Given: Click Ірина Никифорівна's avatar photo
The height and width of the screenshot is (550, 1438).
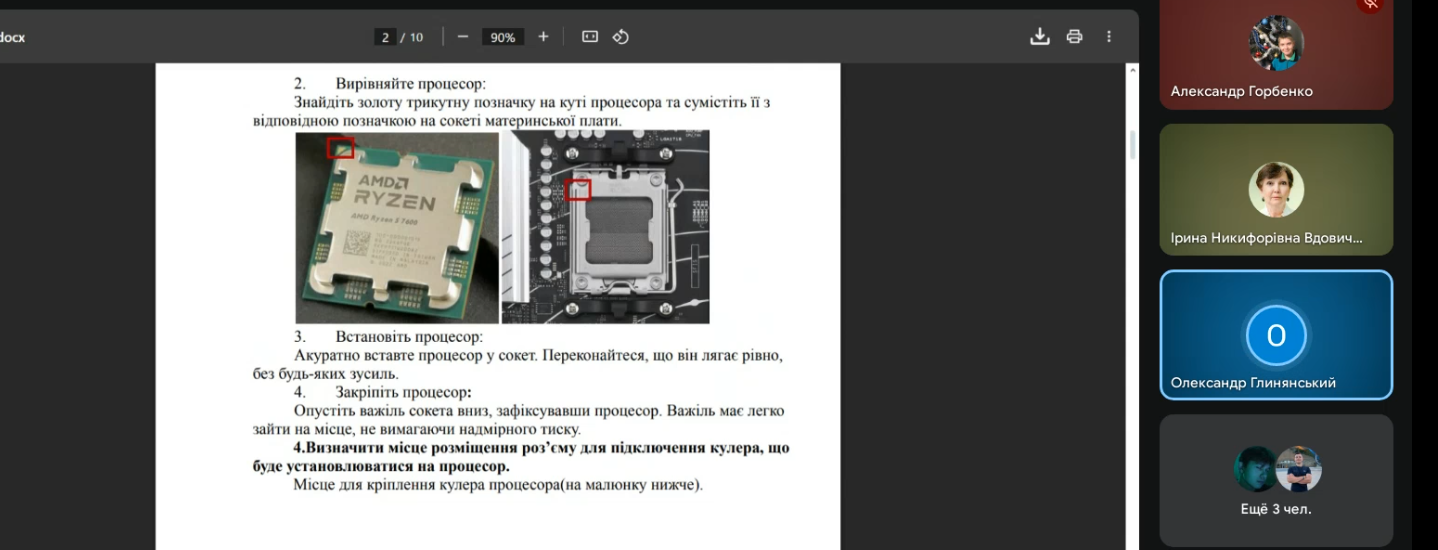Looking at the screenshot, I should [1276, 189].
